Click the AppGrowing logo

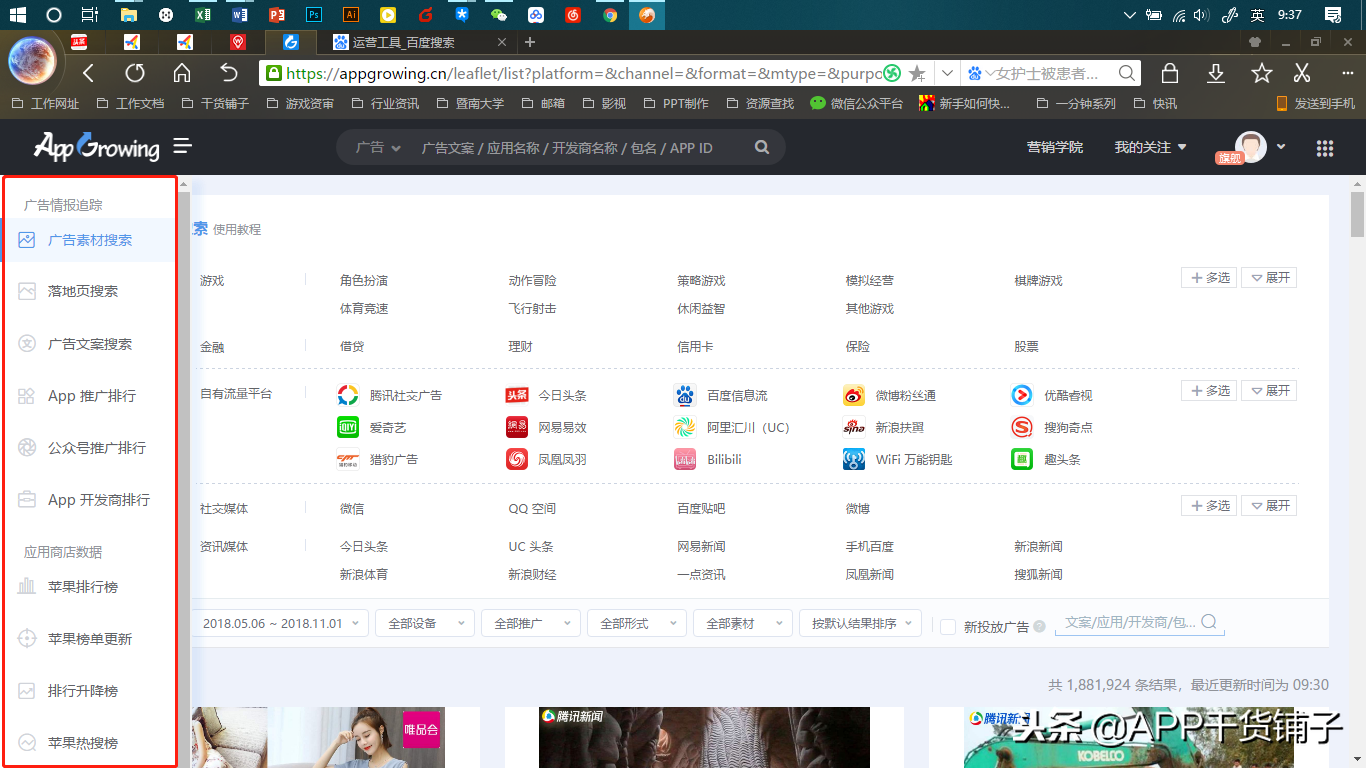pyautogui.click(x=96, y=147)
